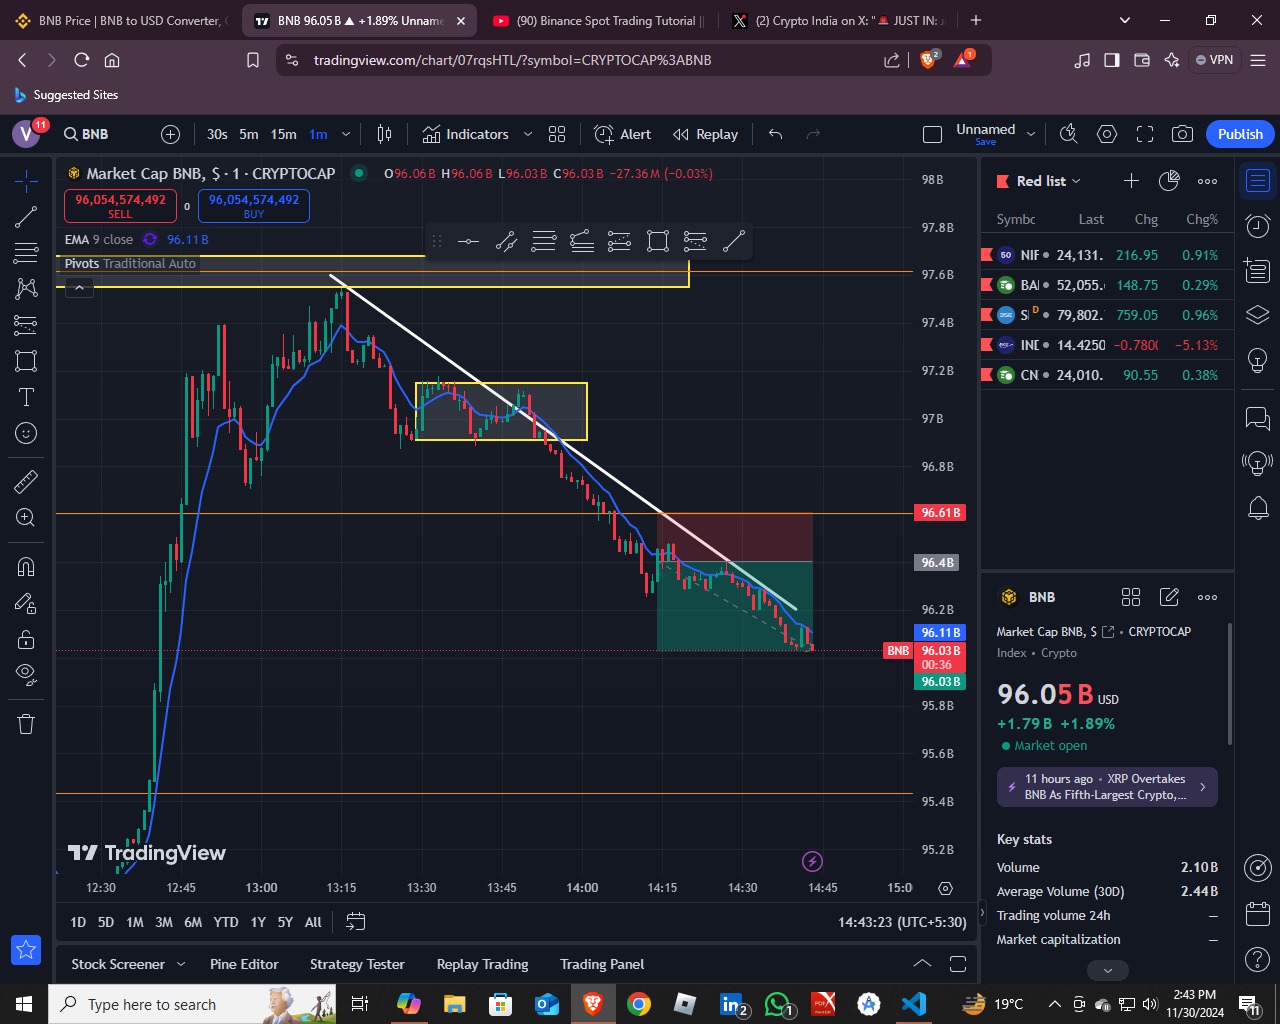1280x1024 pixels.
Task: Click the magnet mode icon
Action: click(x=26, y=567)
